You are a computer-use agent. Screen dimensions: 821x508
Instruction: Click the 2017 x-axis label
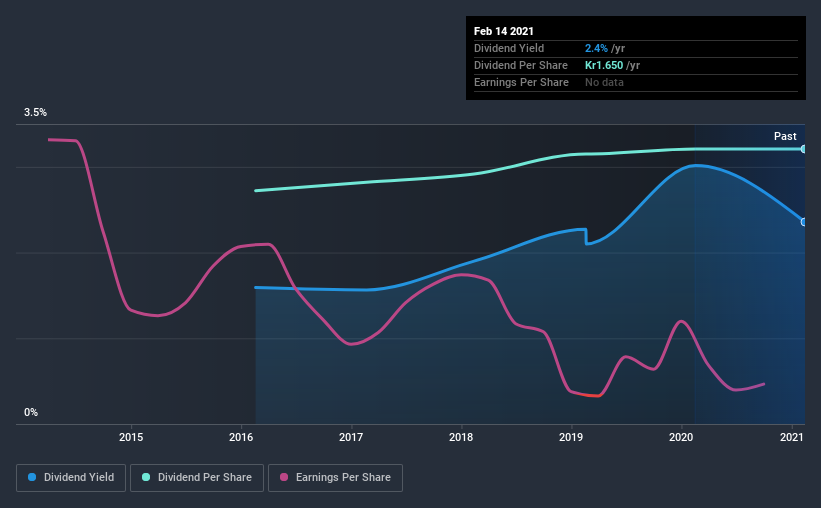tap(351, 437)
